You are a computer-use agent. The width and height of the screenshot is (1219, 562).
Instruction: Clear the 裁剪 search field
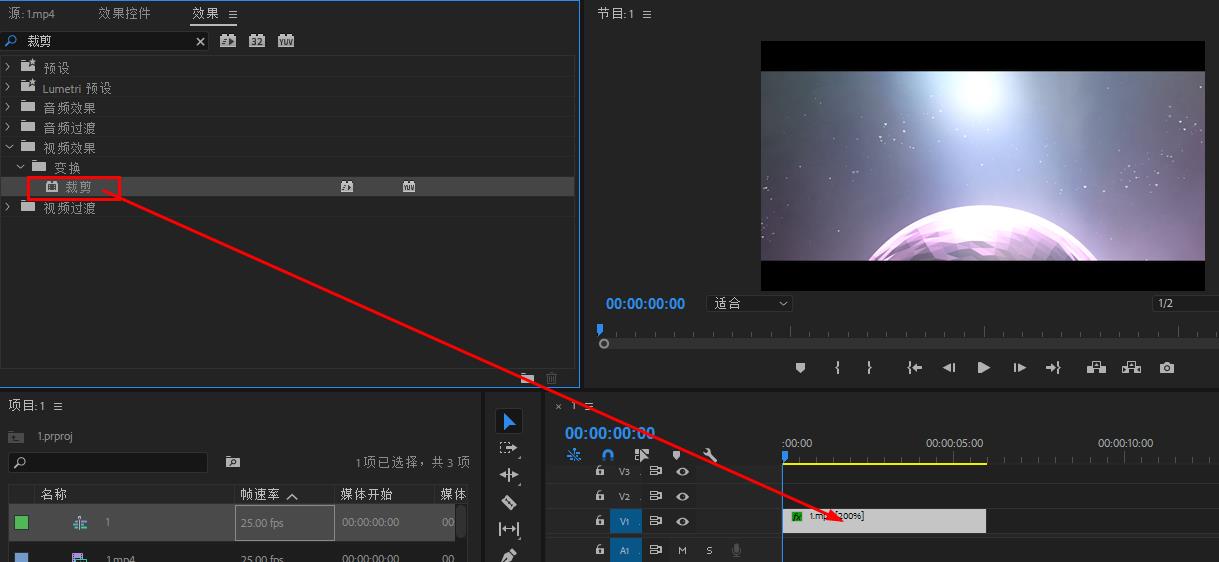pyautogui.click(x=200, y=41)
